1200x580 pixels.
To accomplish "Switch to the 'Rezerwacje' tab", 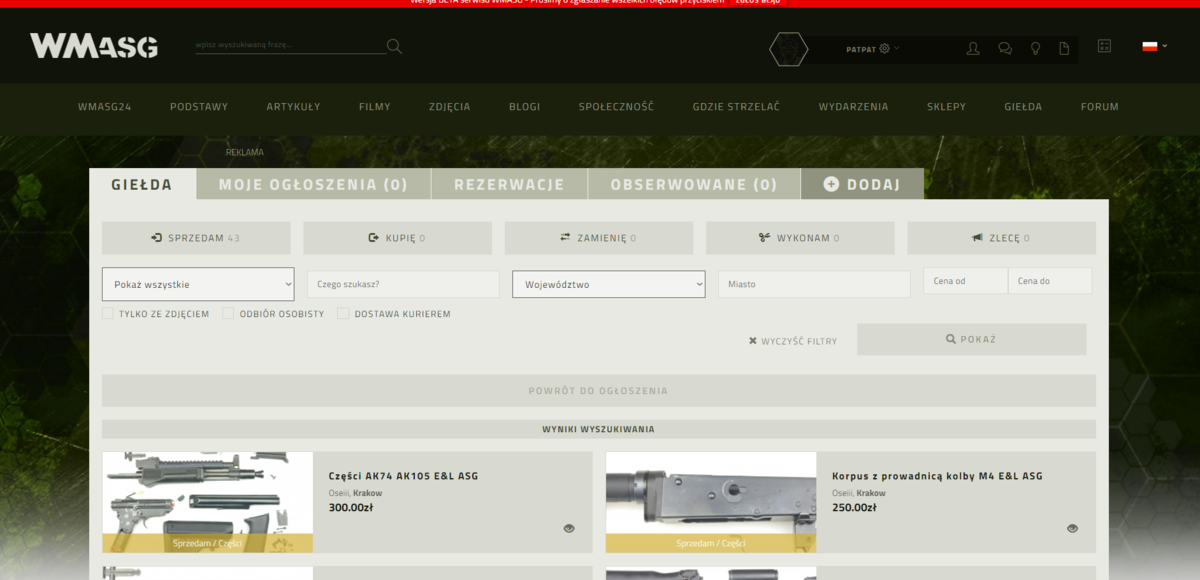I will pos(509,184).
